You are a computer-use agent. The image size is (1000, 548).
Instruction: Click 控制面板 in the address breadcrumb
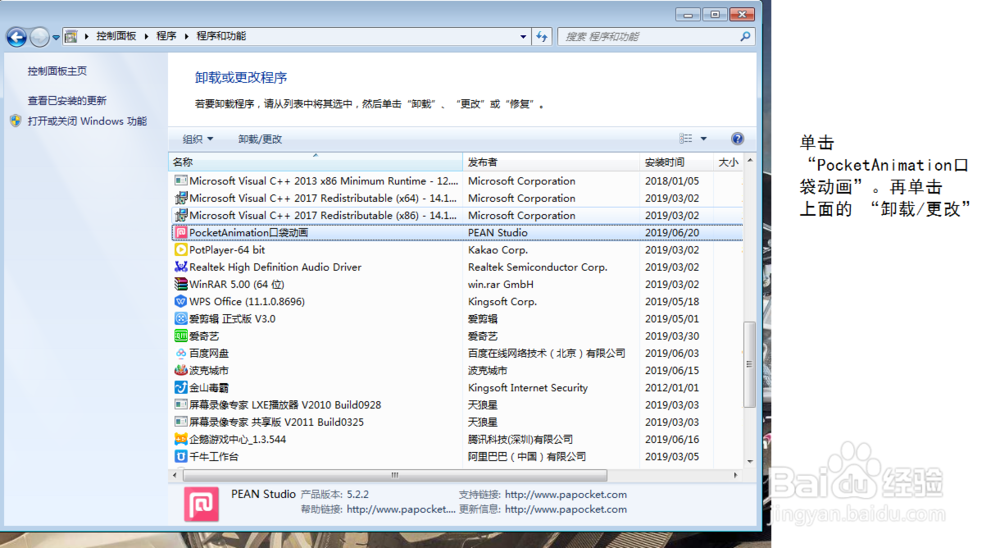tap(116, 36)
